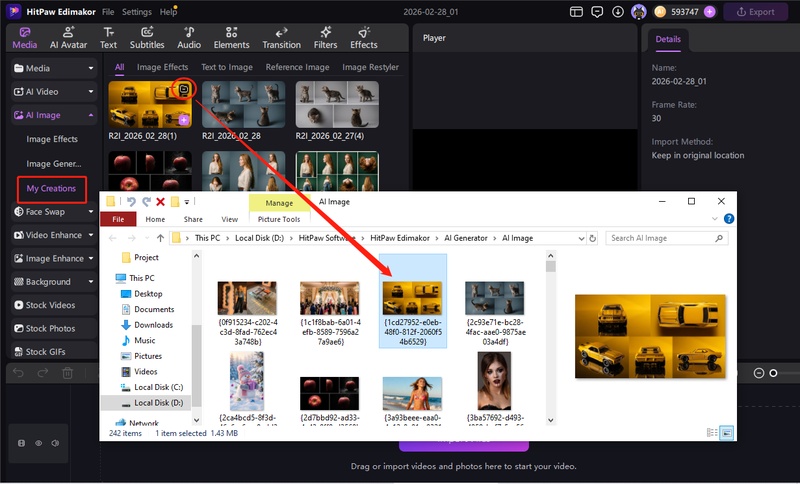This screenshot has width=800, height=484.
Task: Open the Effects panel
Action: coord(363,38)
